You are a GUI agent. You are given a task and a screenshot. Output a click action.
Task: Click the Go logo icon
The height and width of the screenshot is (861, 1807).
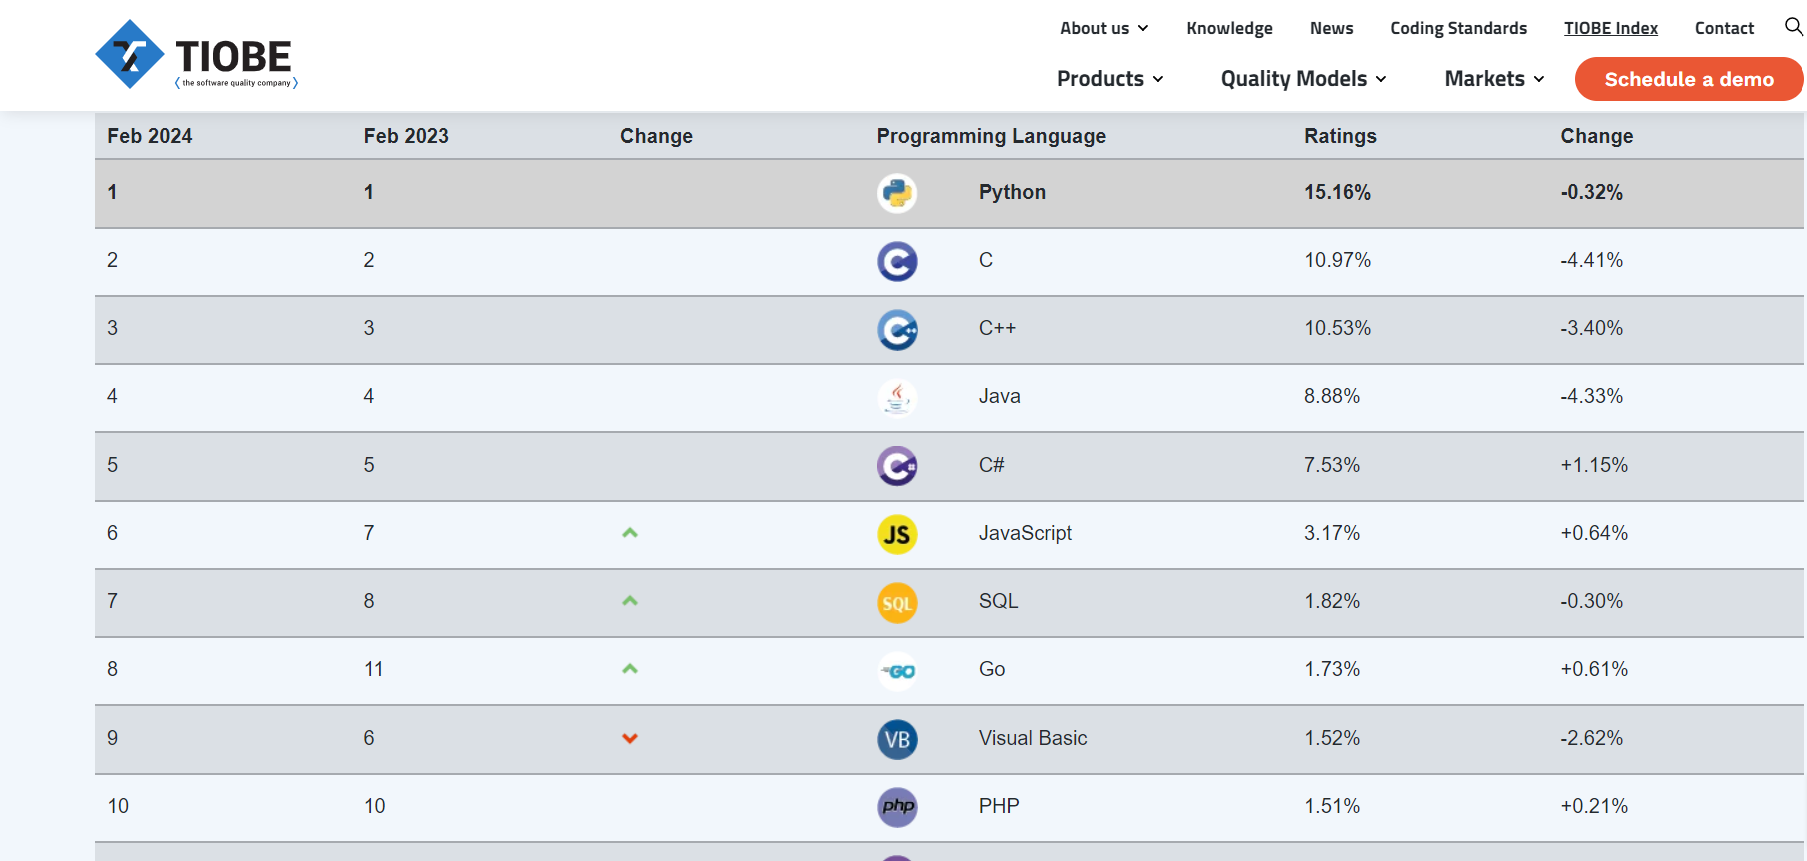pyautogui.click(x=897, y=671)
